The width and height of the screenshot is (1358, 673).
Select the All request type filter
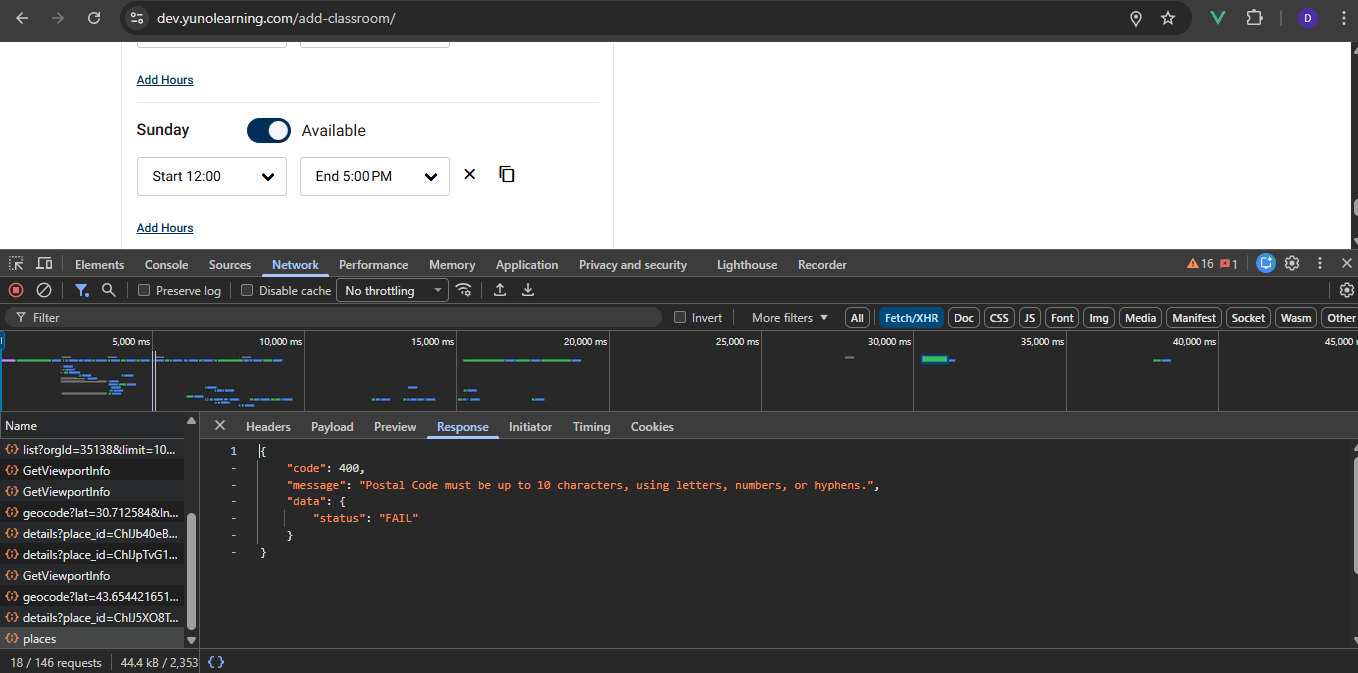pyautogui.click(x=857, y=317)
